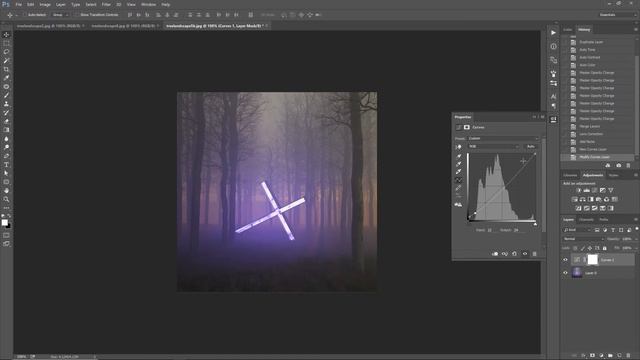Add a Levels adjustment

(x=587, y=190)
